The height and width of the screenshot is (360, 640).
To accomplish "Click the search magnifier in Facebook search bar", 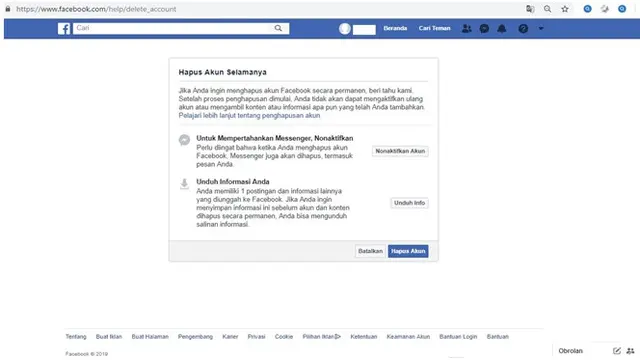I will pos(278,28).
